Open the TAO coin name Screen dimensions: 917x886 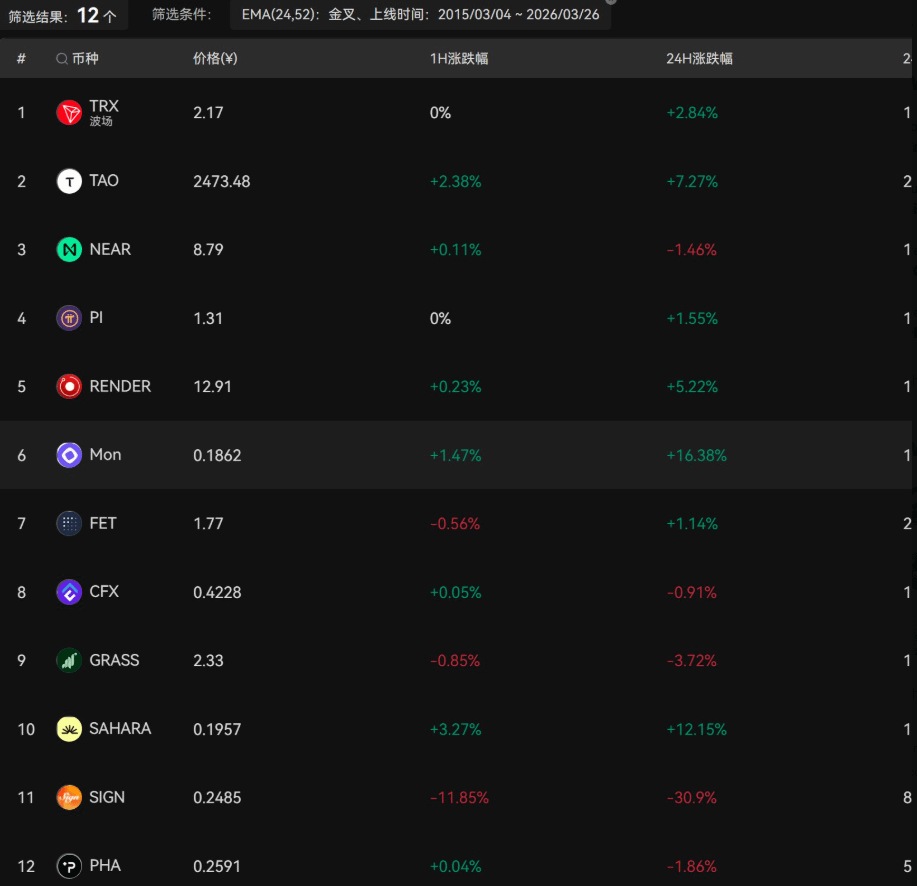tap(104, 181)
